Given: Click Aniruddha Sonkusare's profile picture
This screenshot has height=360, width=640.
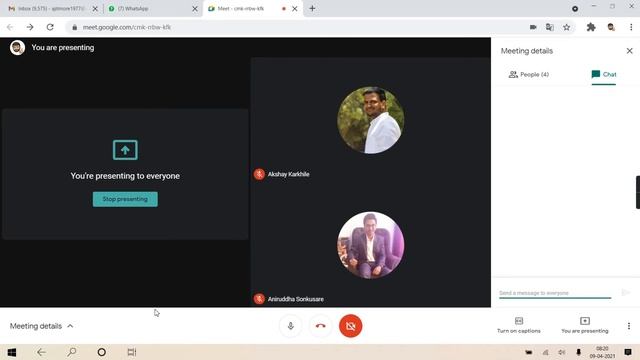Looking at the screenshot, I should (x=371, y=245).
